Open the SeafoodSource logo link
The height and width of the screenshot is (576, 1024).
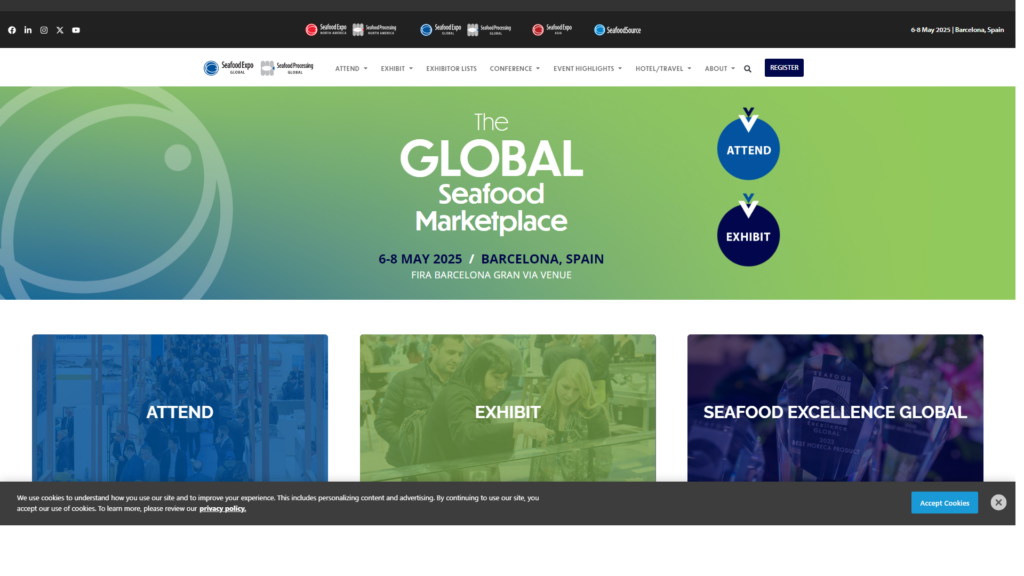point(618,30)
